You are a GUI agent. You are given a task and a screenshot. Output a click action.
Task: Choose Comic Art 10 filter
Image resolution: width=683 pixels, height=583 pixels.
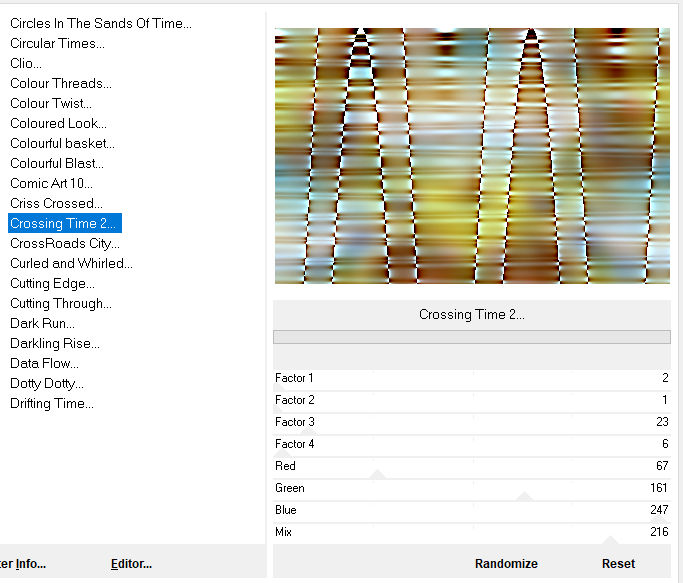[x=51, y=183]
